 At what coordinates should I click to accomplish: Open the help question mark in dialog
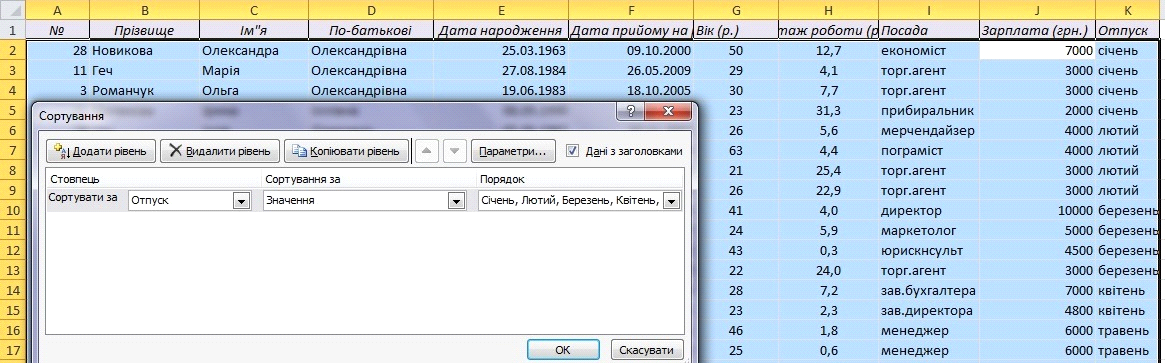click(631, 112)
